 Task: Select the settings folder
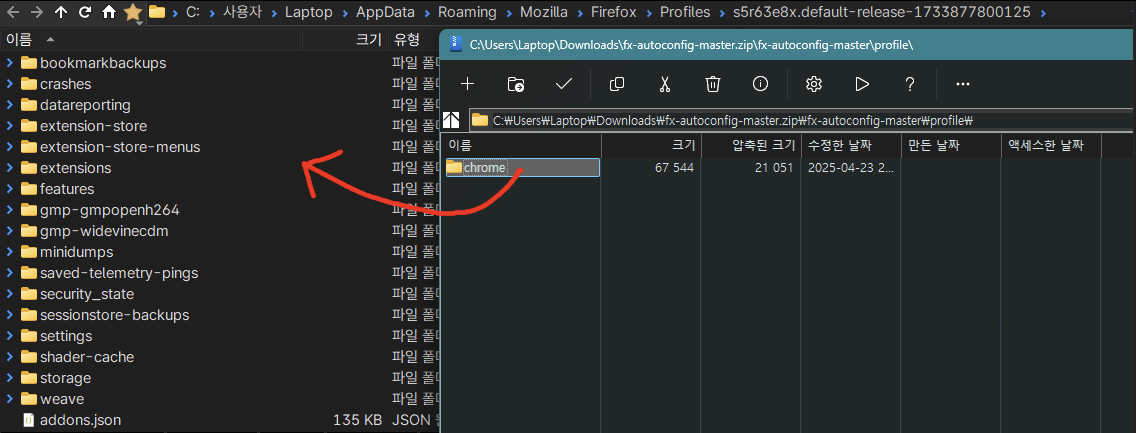[x=66, y=336]
